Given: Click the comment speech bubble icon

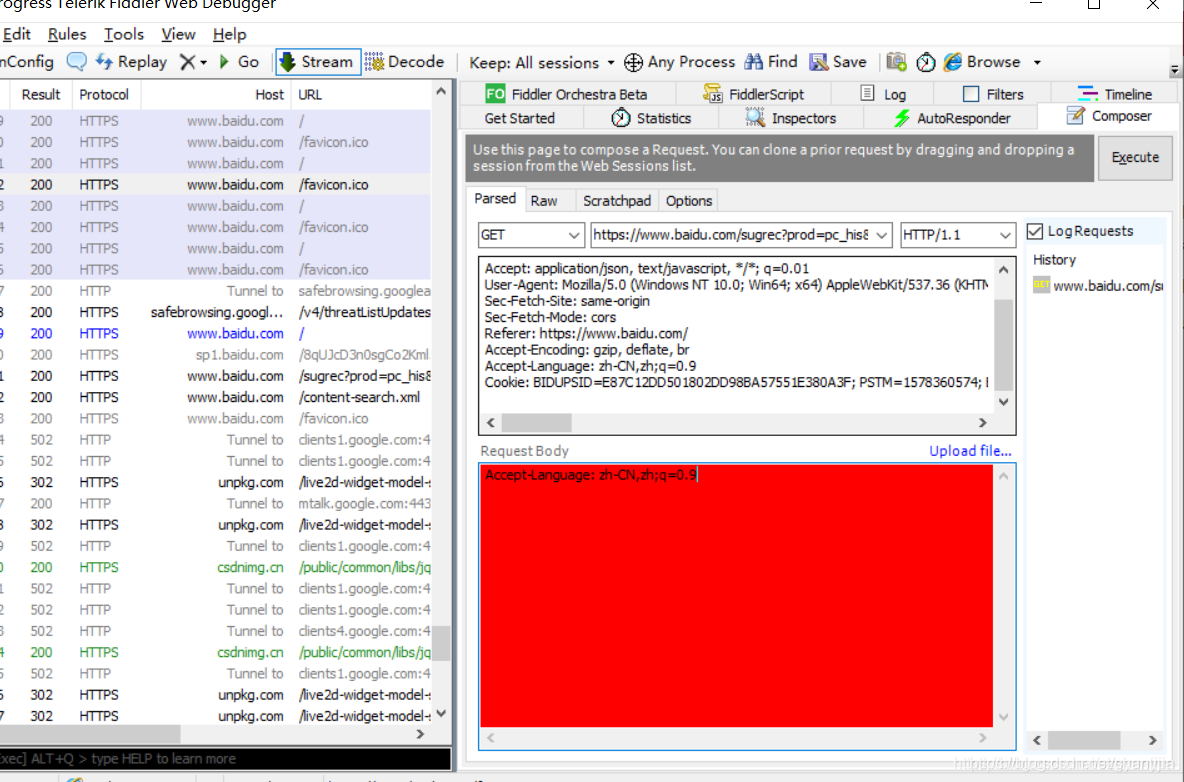Looking at the screenshot, I should tap(76, 62).
